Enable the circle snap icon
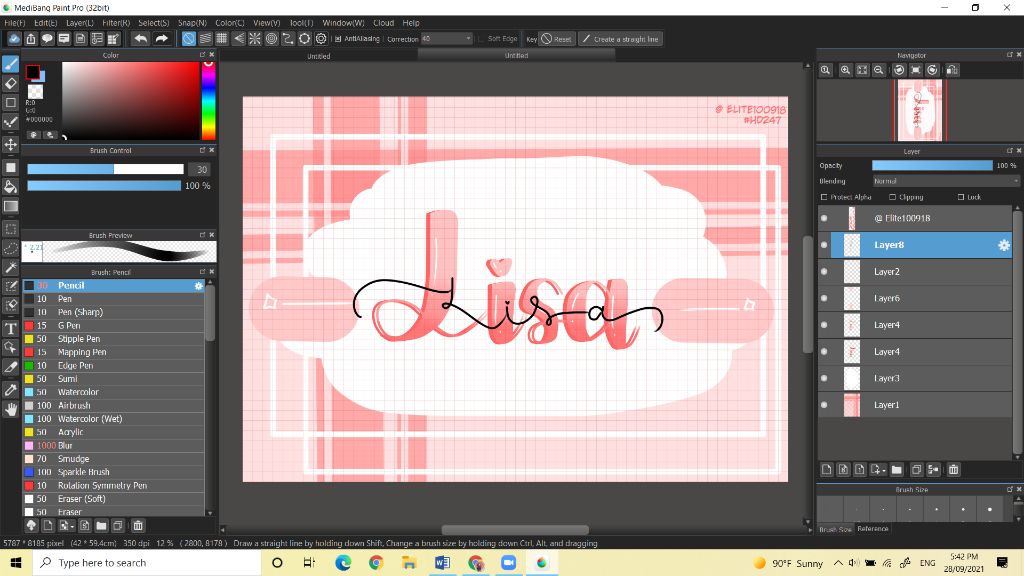The width and height of the screenshot is (1024, 576). 272,39
